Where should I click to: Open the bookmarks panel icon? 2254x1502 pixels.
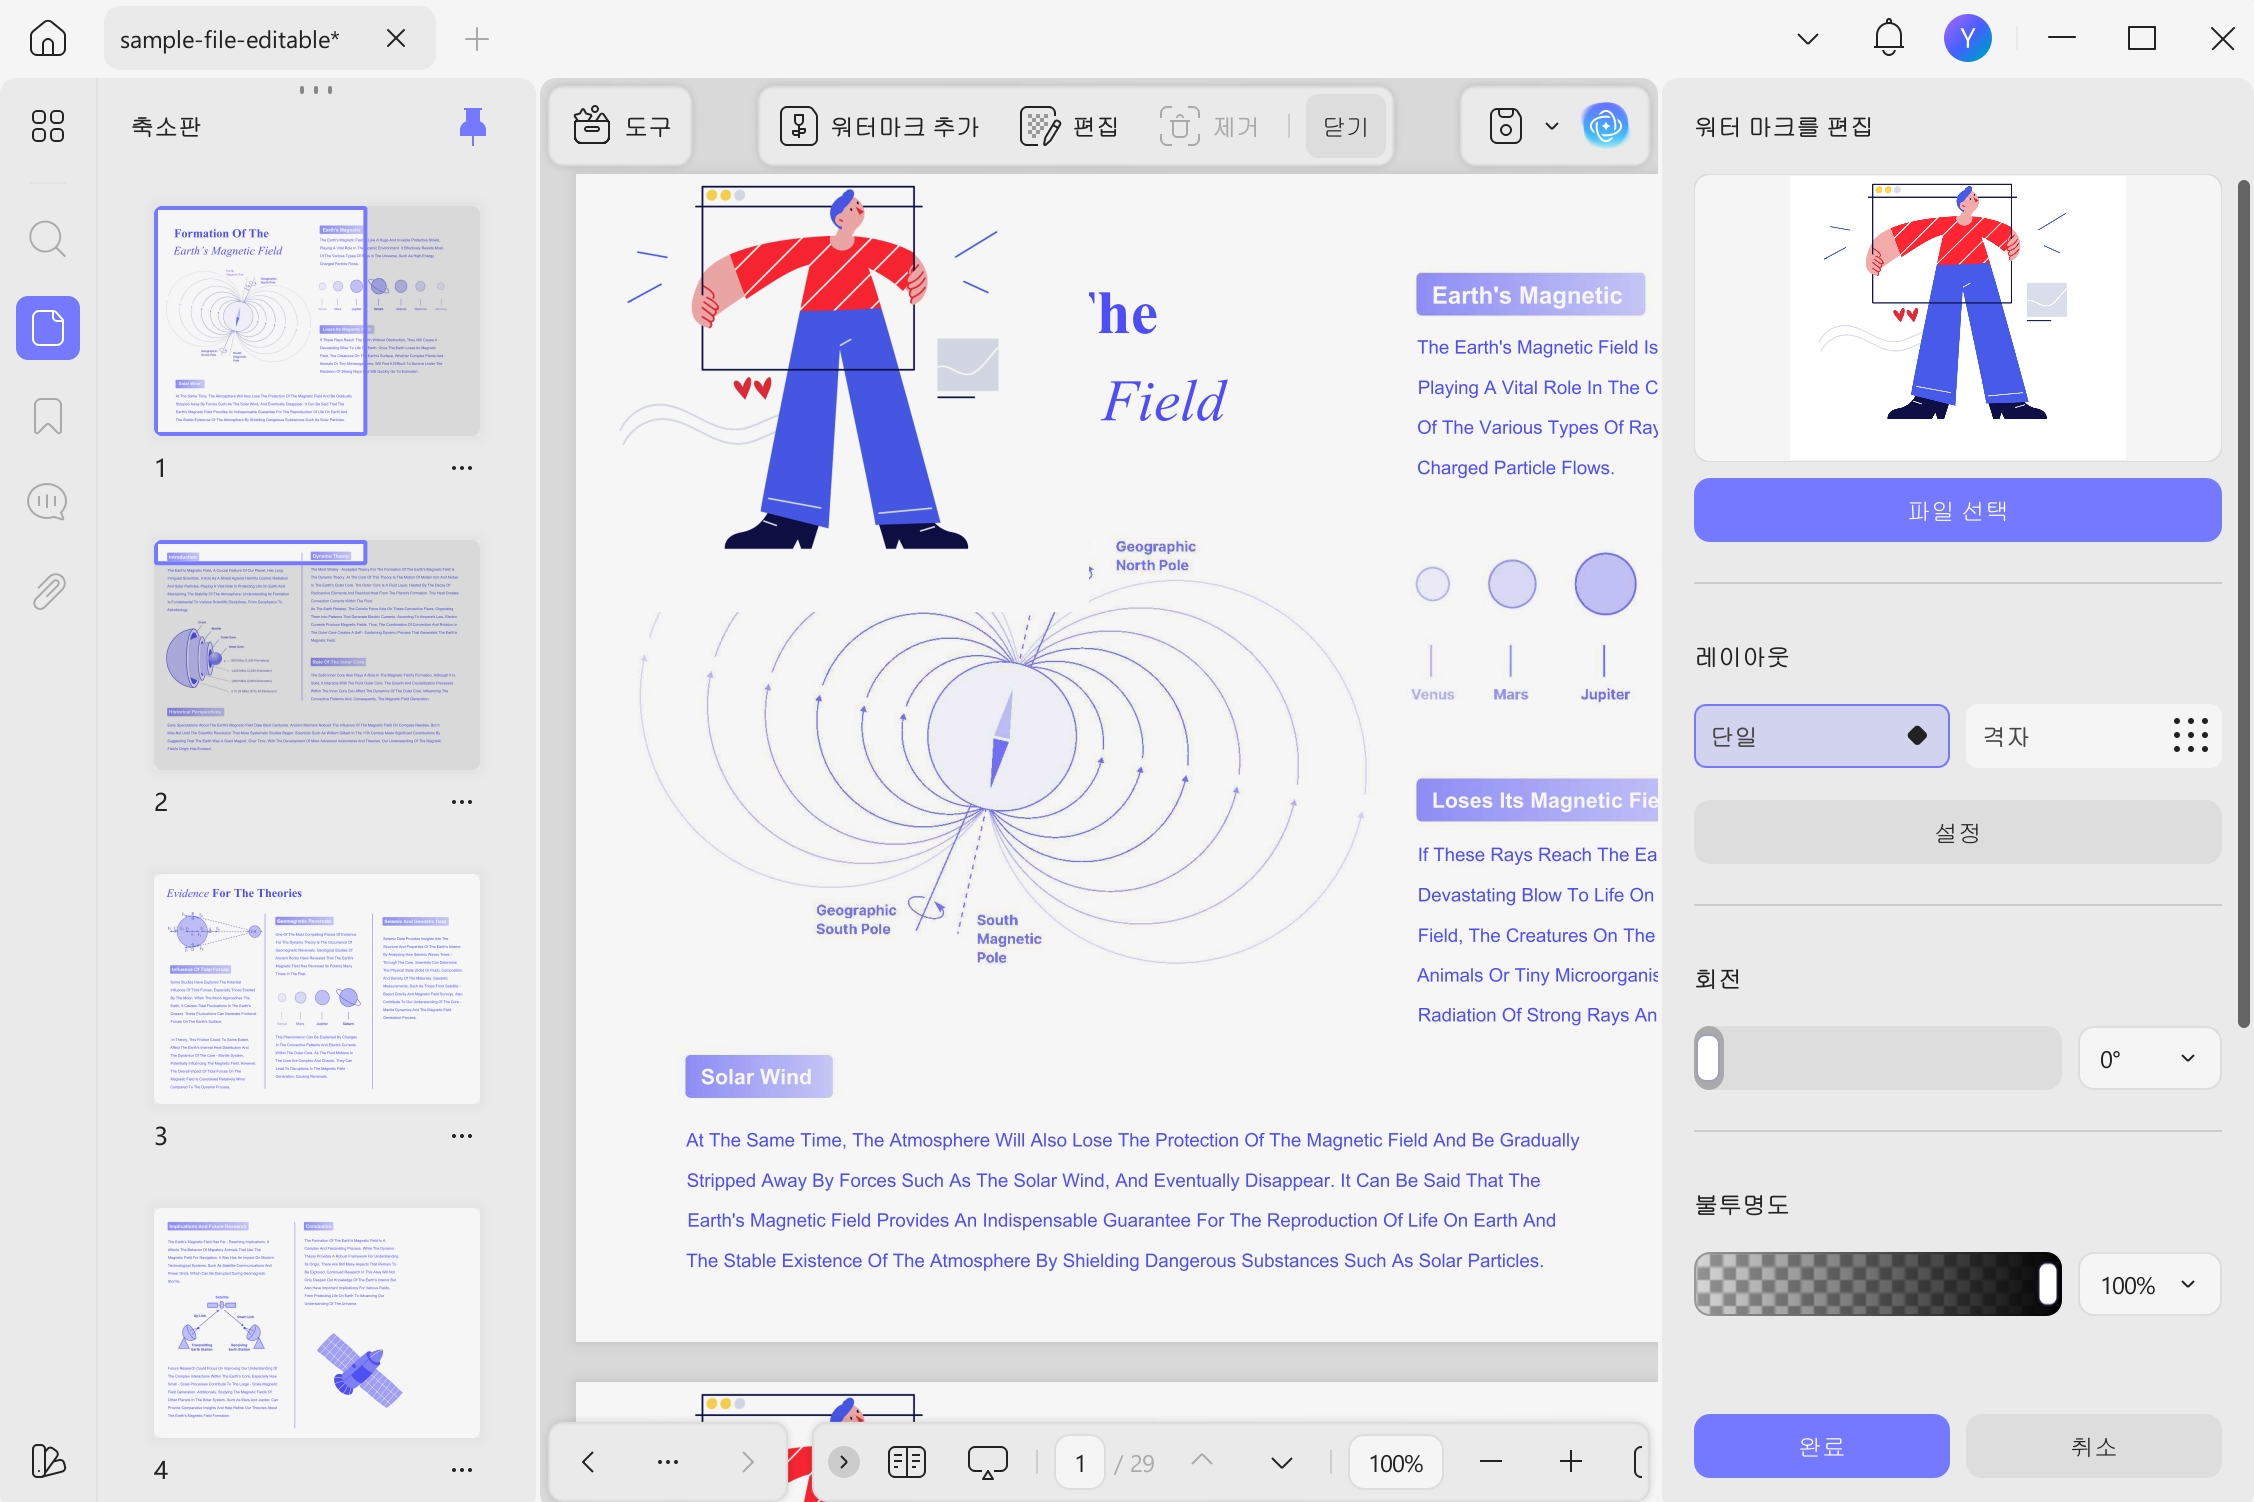point(47,416)
